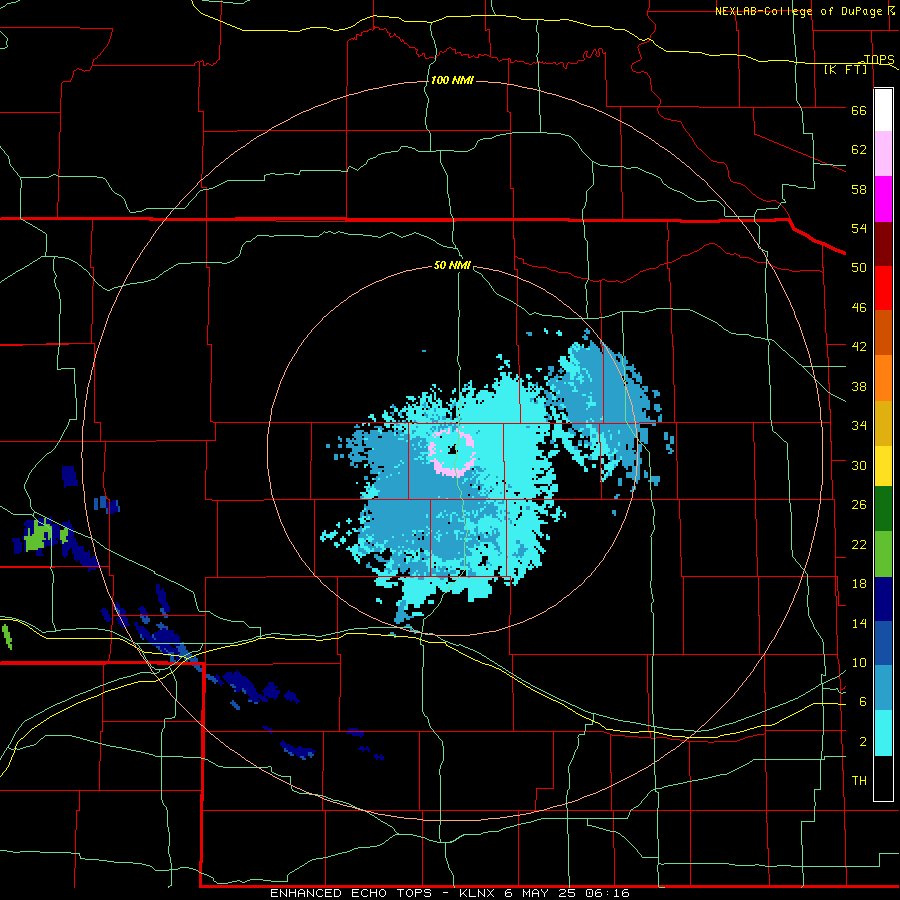This screenshot has height=900, width=900.
Task: Click the 30 legend value
Action: tap(859, 465)
